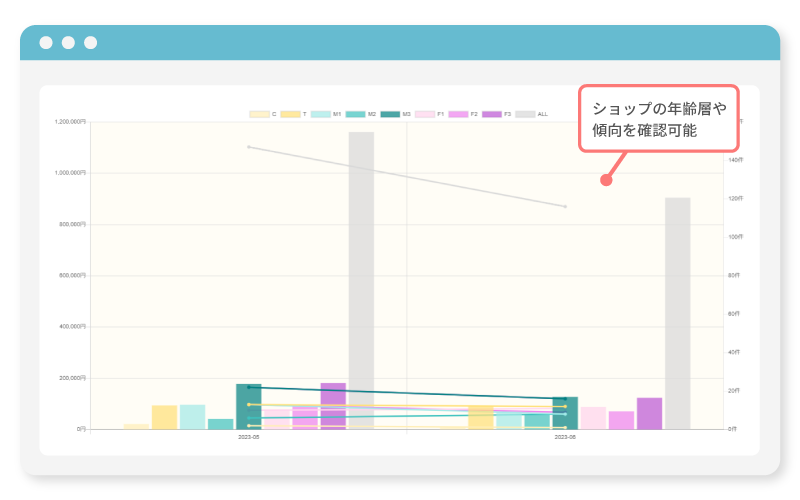Toggle the M3 series legend item
The width and height of the screenshot is (800, 500).
point(395,114)
